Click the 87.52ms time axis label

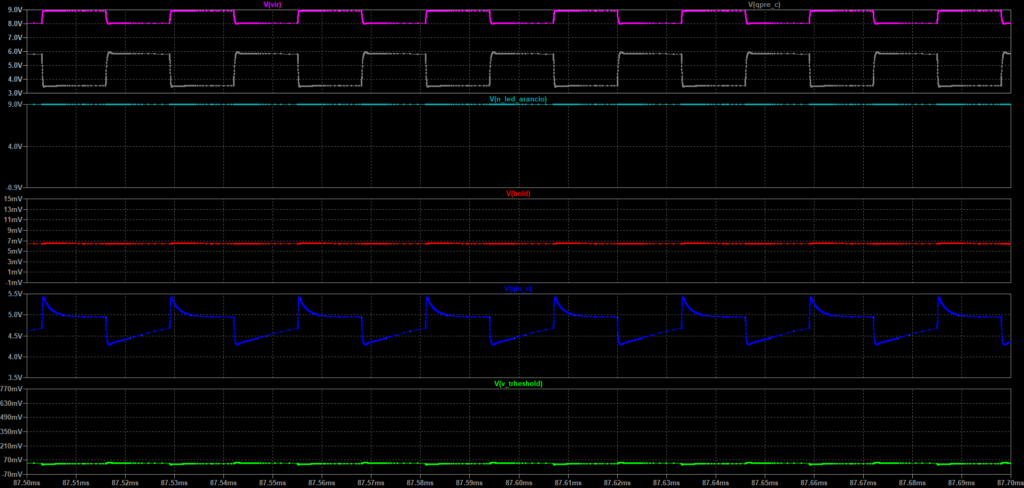125,483
